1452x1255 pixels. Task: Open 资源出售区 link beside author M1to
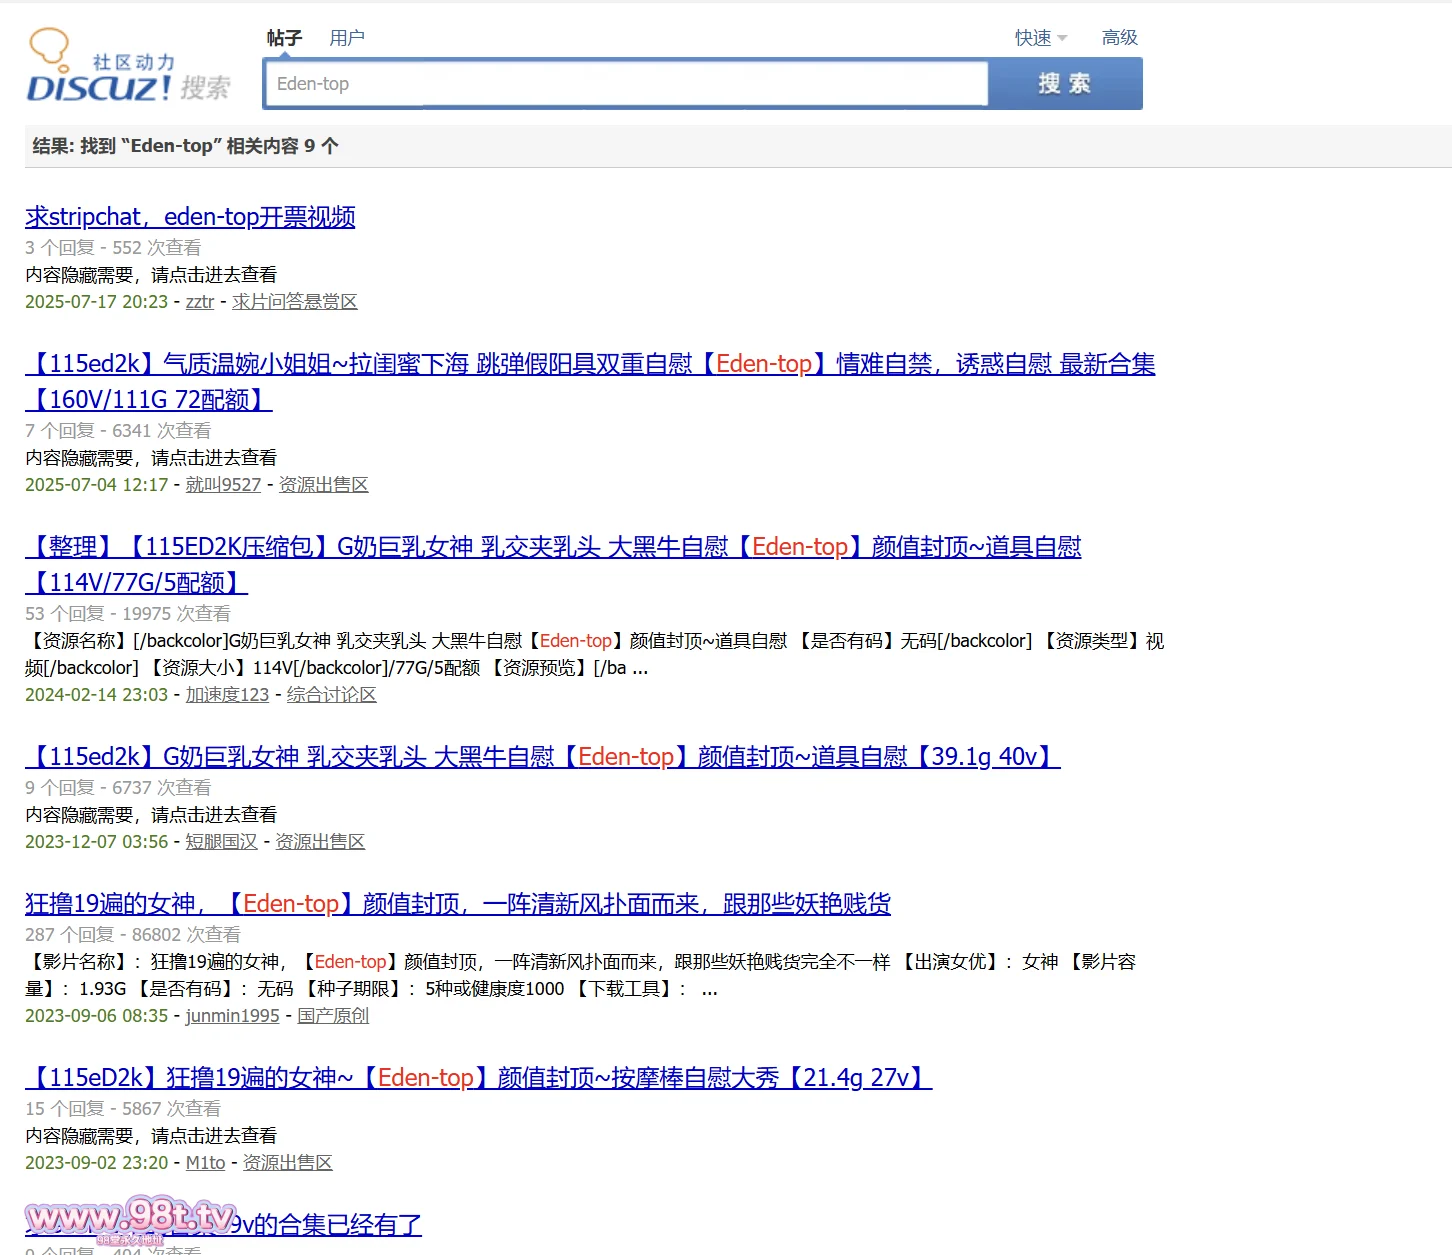[x=287, y=1163]
